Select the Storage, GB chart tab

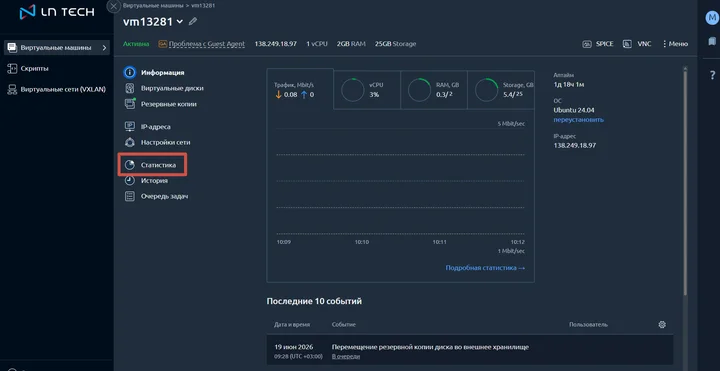coord(501,90)
